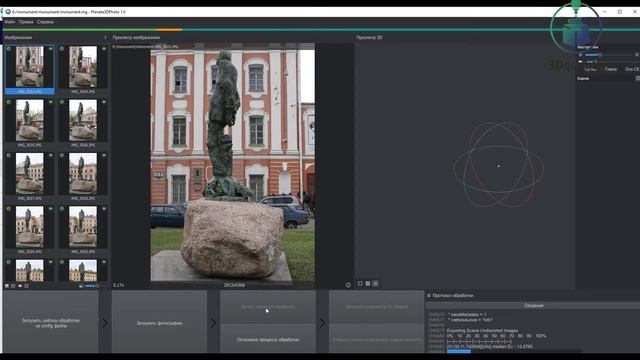Click the Просмотр изображения panel title
The width and height of the screenshot is (640, 360).
136,38
